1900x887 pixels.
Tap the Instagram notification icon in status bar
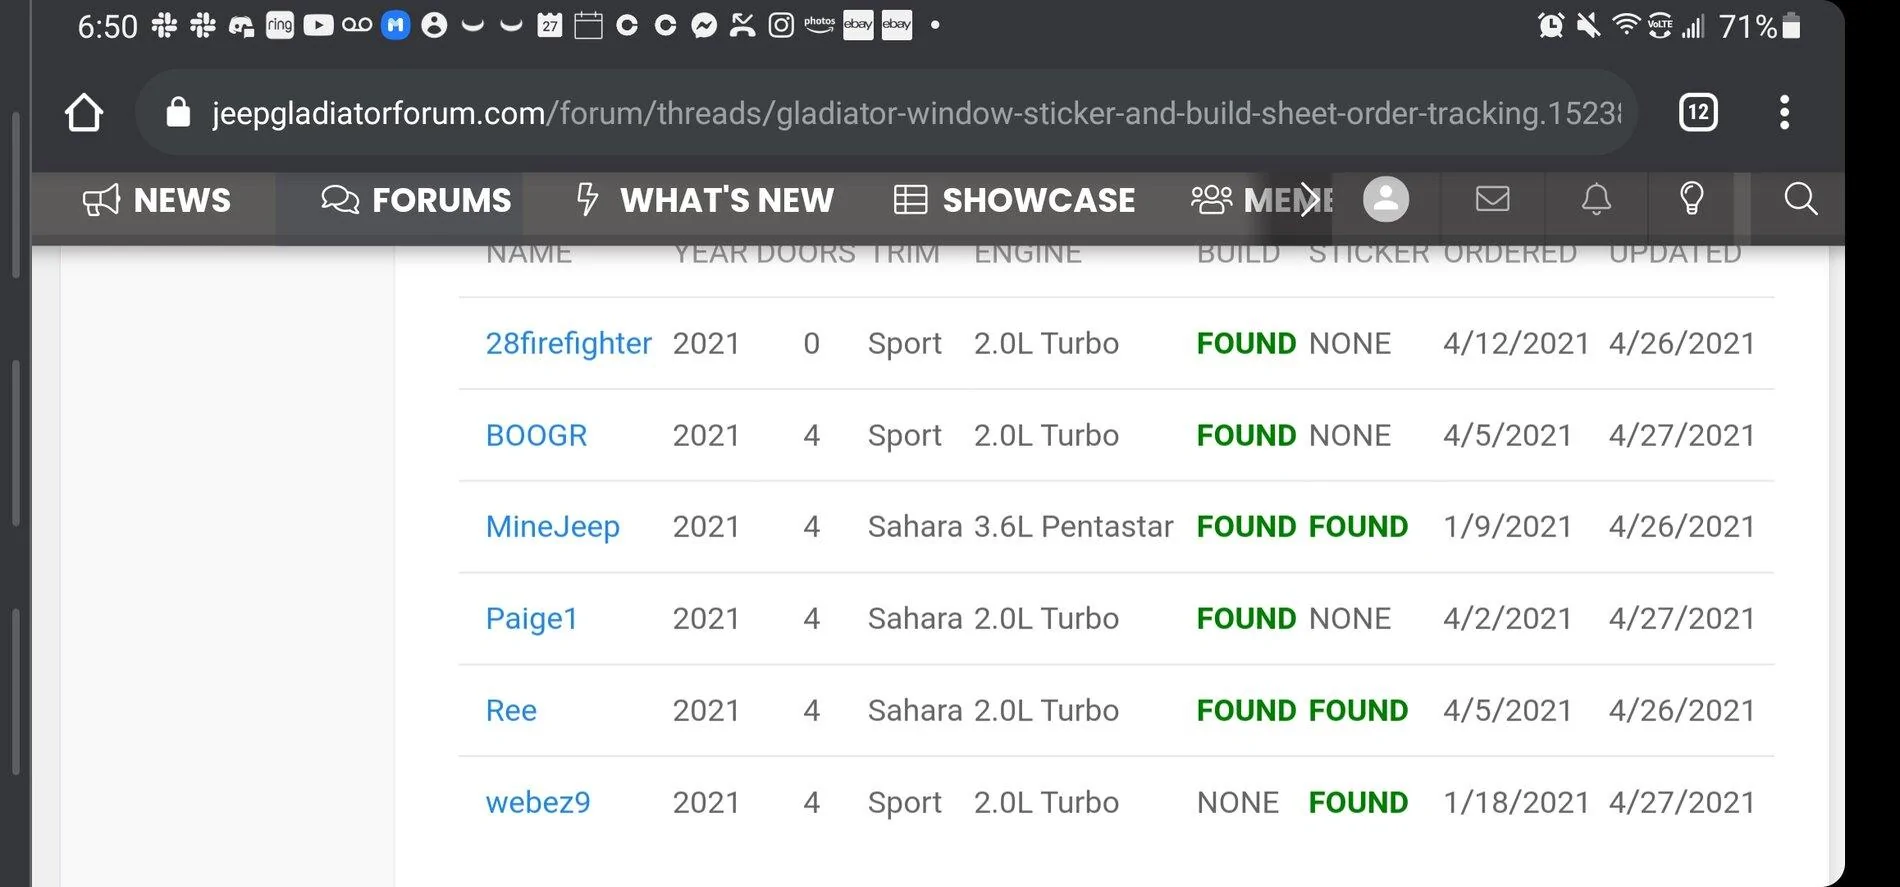pos(781,25)
